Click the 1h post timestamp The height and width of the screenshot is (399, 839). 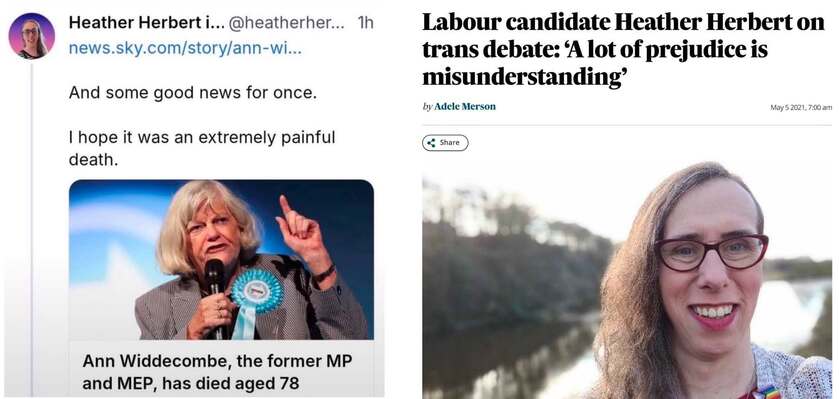pos(365,23)
